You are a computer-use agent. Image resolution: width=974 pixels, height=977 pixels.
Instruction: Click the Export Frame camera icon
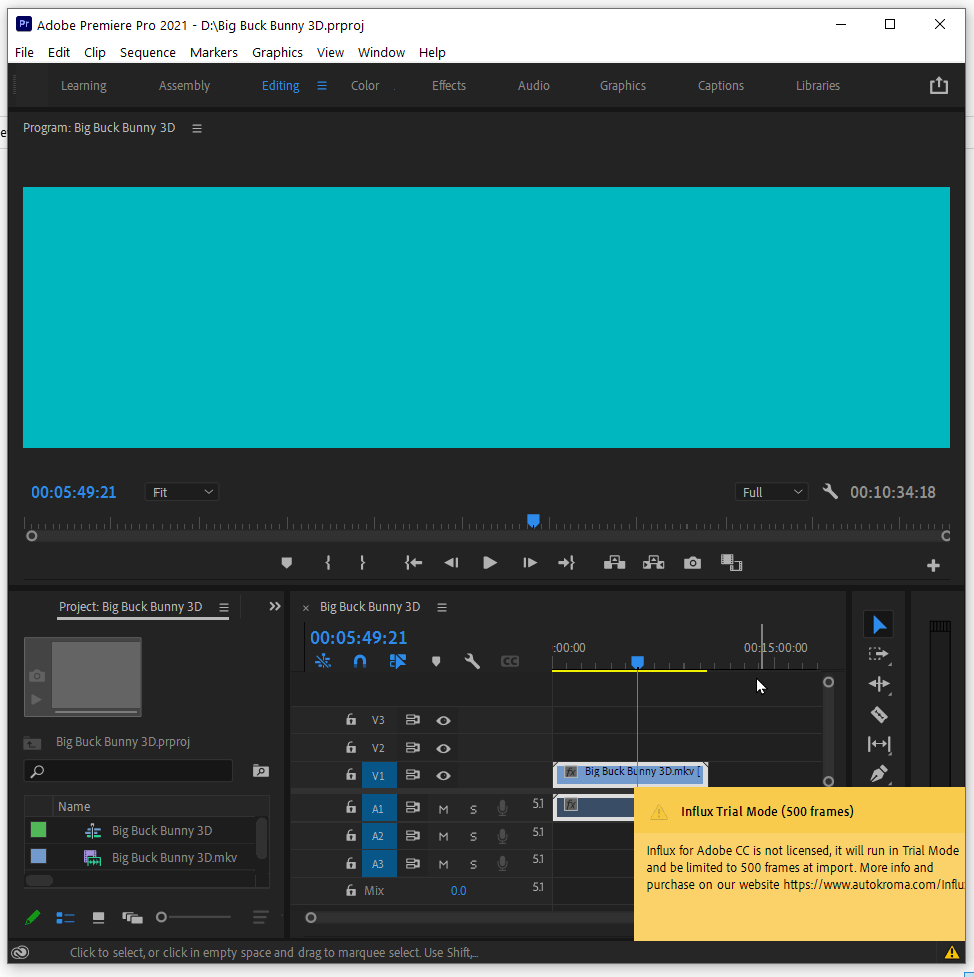[x=692, y=562]
